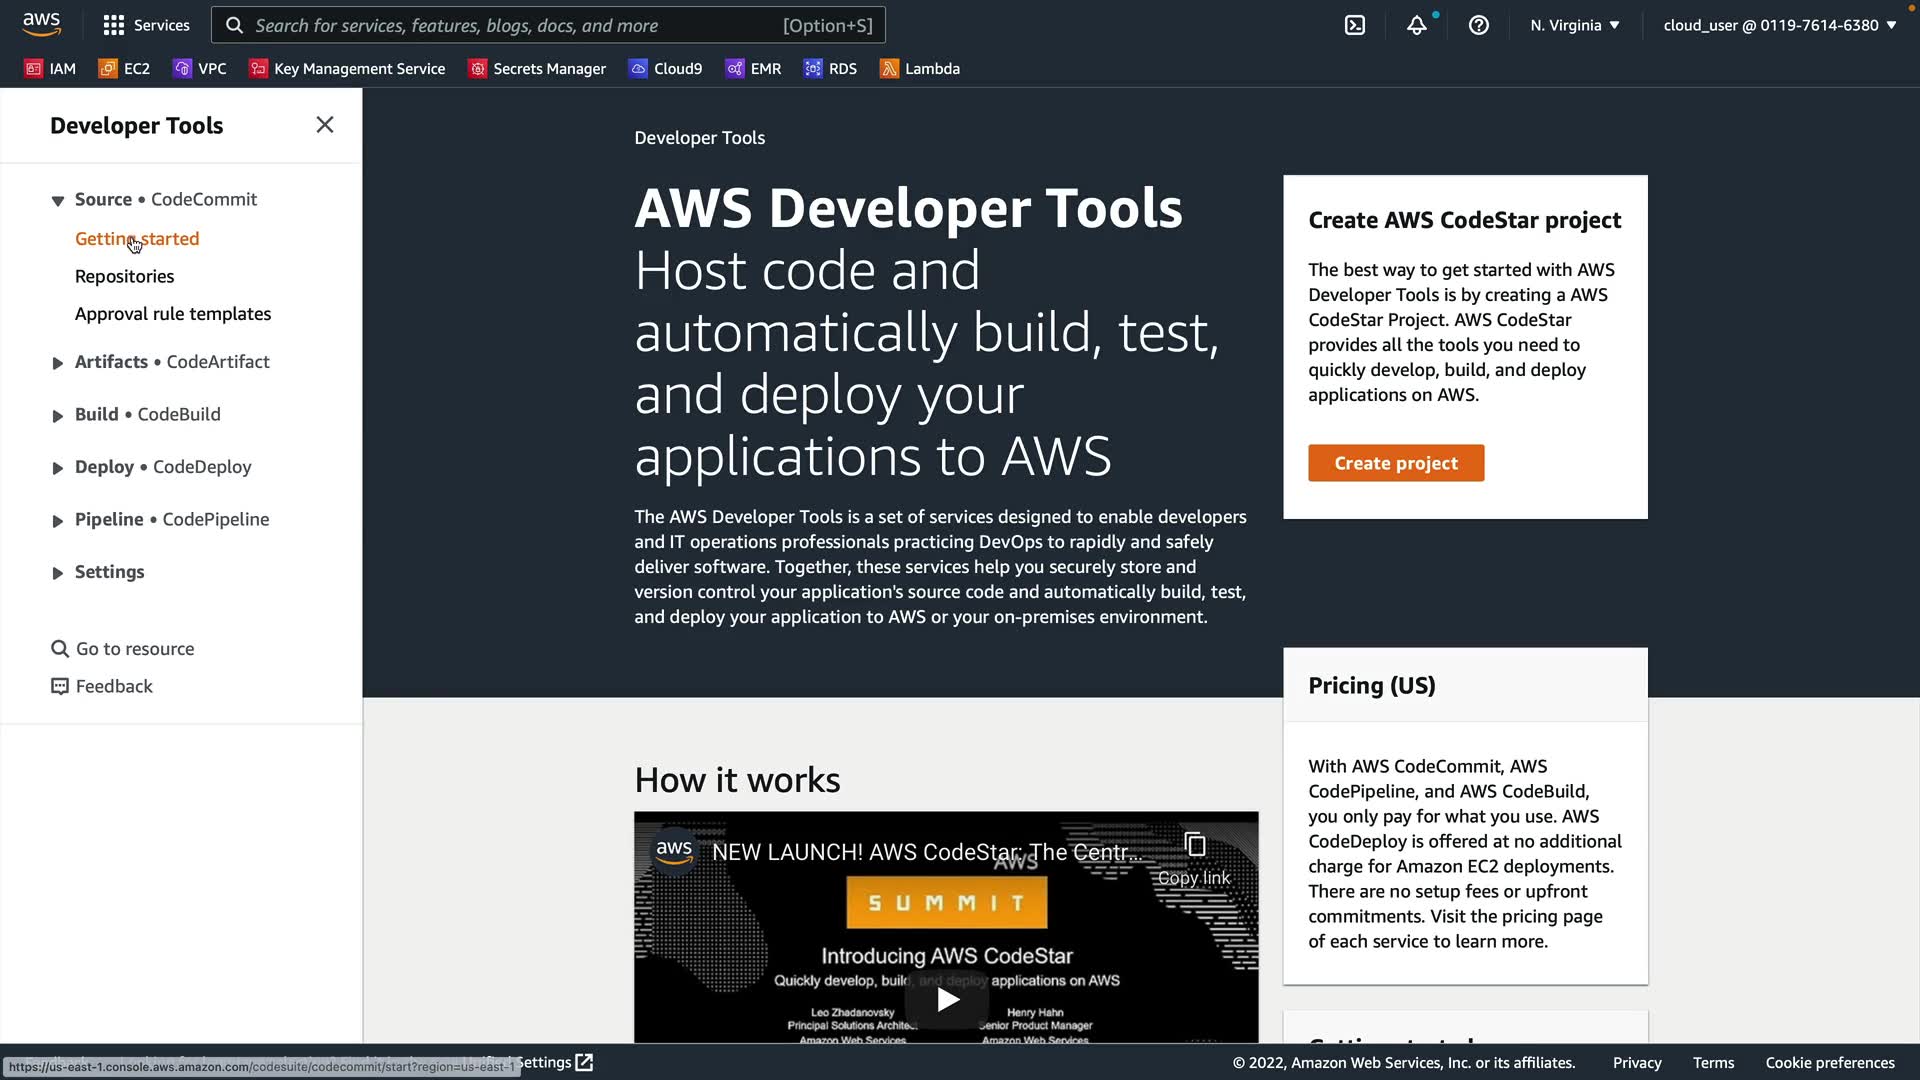
Task: Play the AWS CodeStar intro video
Action: point(946,999)
